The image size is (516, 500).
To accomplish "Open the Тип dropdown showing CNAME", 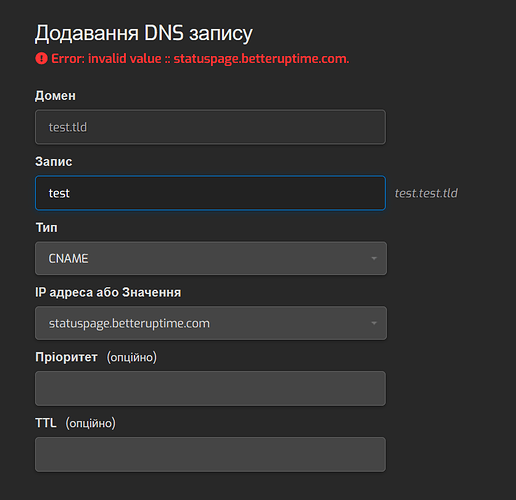I will (211, 258).
